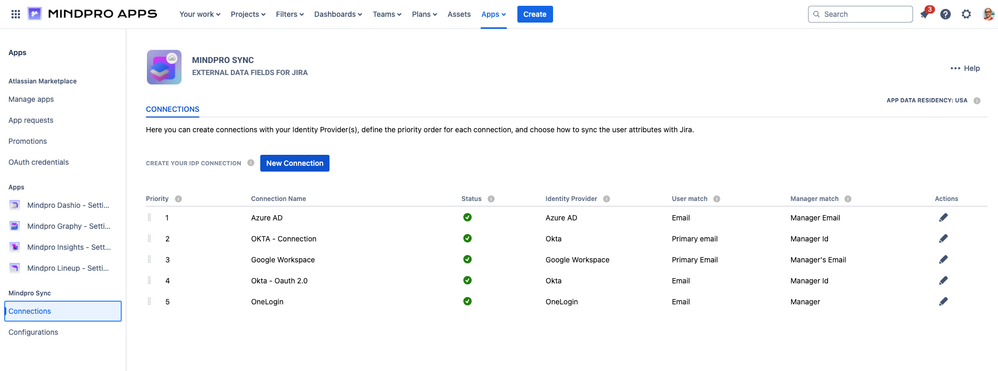Screen dimensions: 998x371
Task: Open the user profile avatar
Action: (x=987, y=14)
